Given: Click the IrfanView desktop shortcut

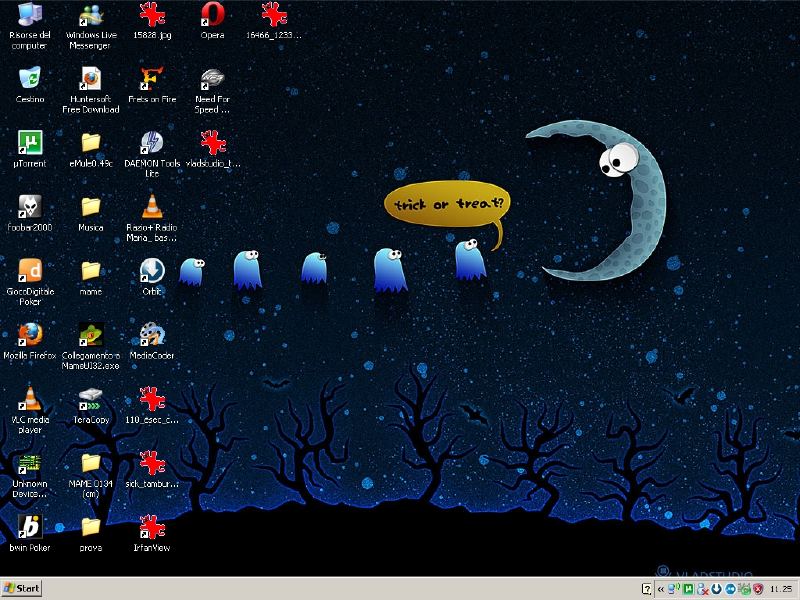Looking at the screenshot, I should click(152, 527).
